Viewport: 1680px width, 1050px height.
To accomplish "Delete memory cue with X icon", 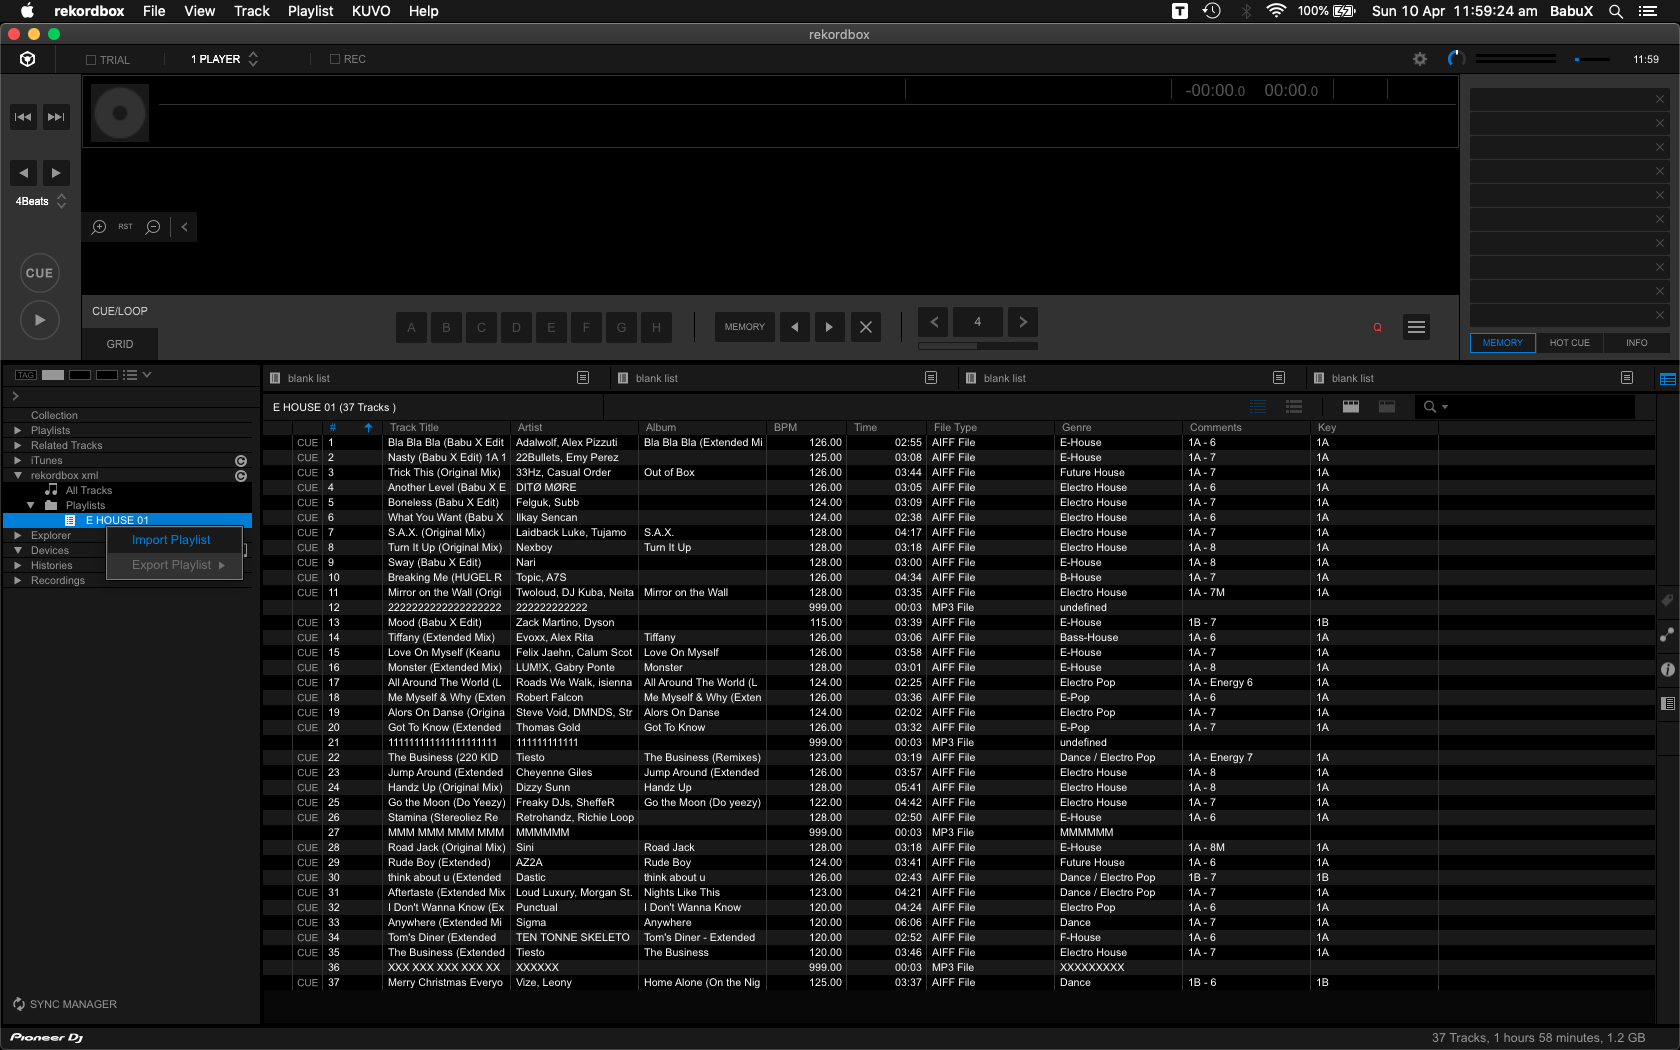I will pyautogui.click(x=866, y=327).
